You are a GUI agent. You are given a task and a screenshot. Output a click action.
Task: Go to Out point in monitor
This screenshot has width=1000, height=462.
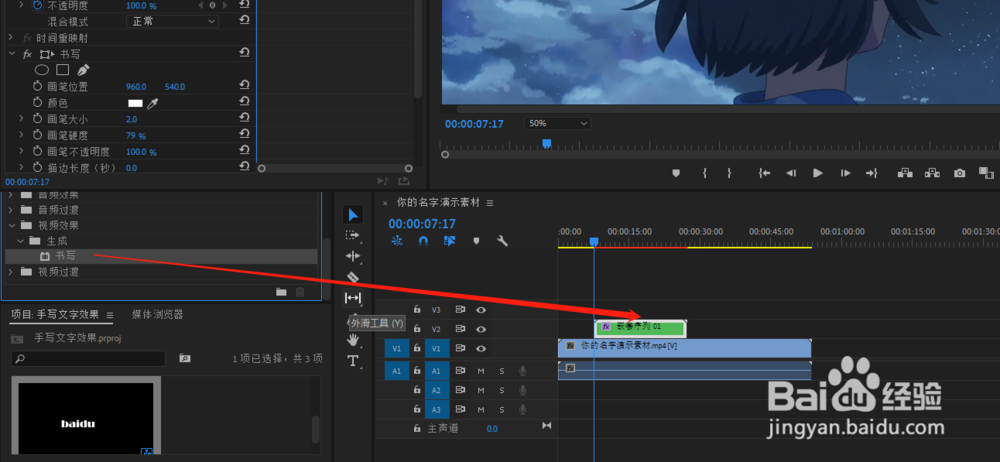[872, 173]
